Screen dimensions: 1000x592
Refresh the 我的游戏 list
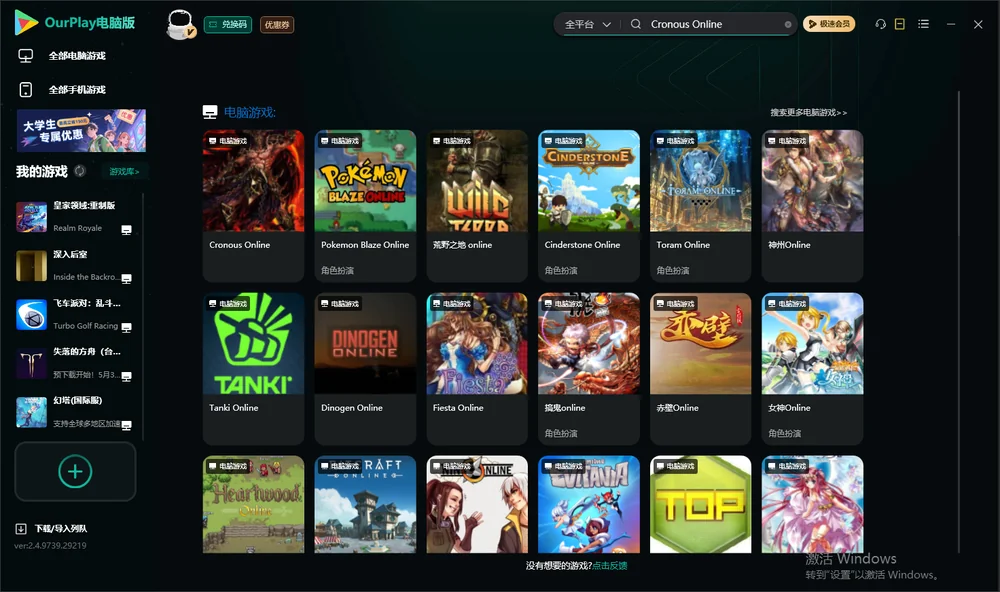80,171
